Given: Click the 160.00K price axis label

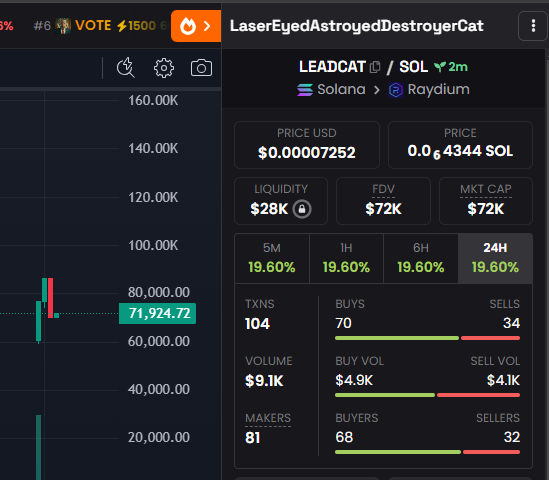Looking at the screenshot, I should [153, 100].
